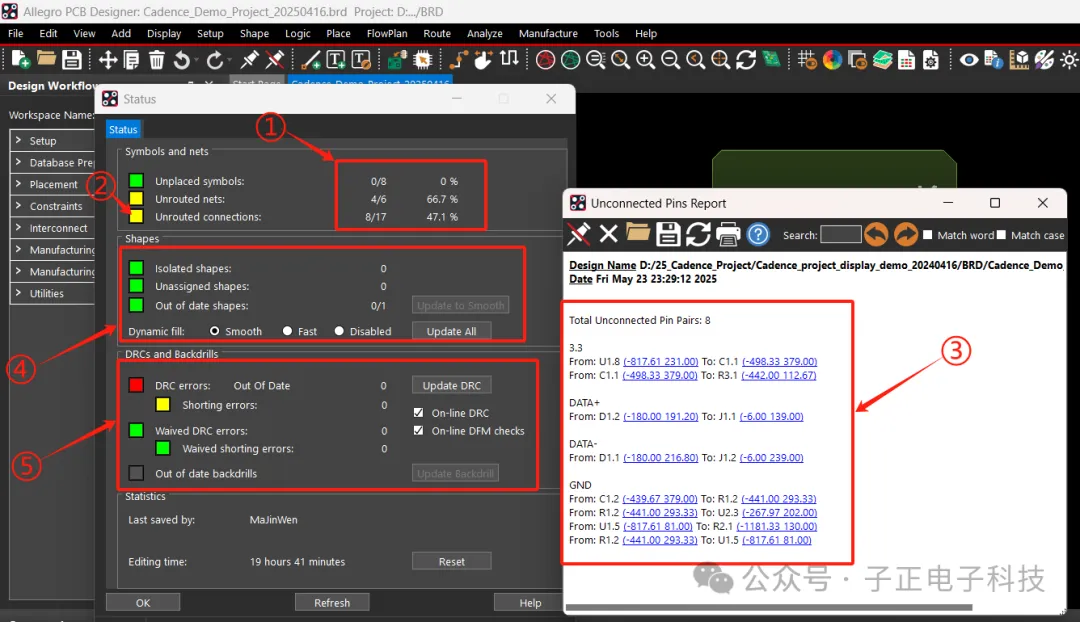Viewport: 1080px width, 622px height.
Task: Select the Add Line tool
Action: (x=311, y=60)
